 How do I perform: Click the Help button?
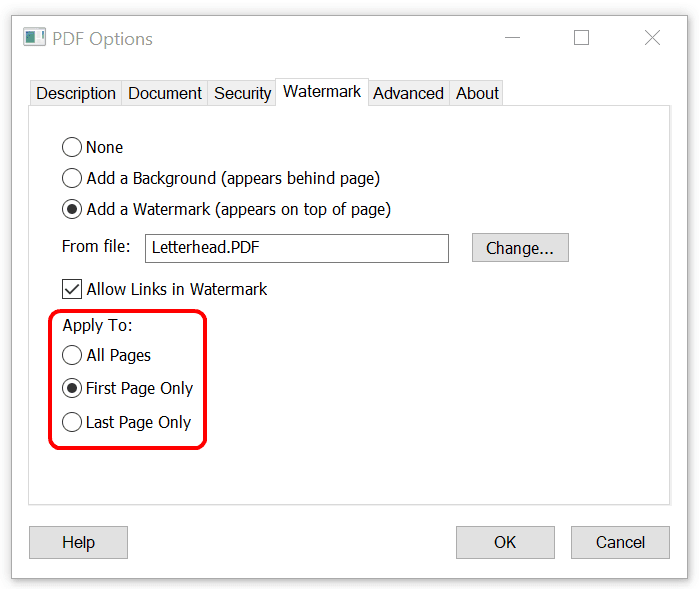click(78, 542)
